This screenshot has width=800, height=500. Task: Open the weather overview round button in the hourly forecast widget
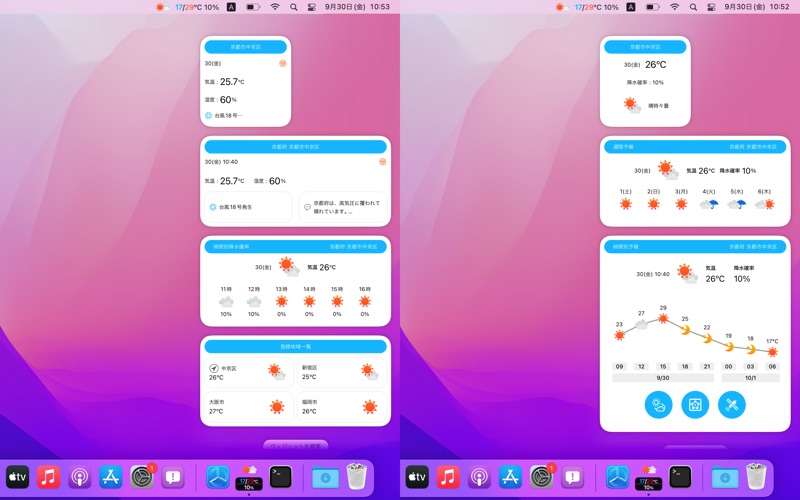658,405
